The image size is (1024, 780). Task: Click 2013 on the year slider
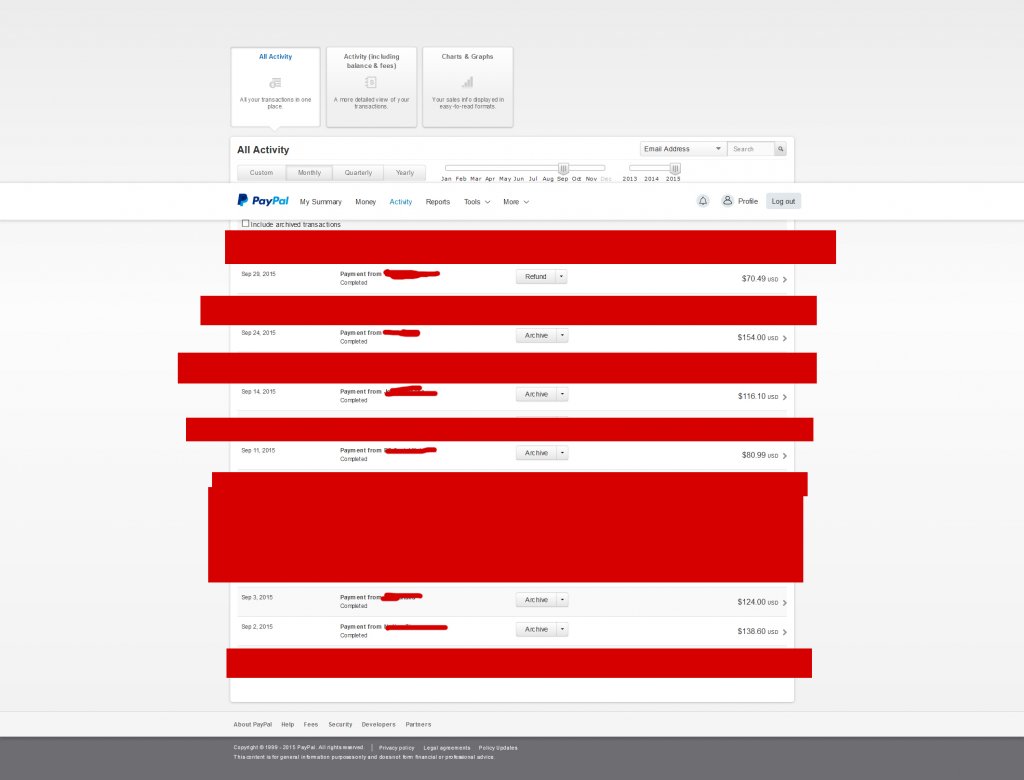tap(630, 178)
